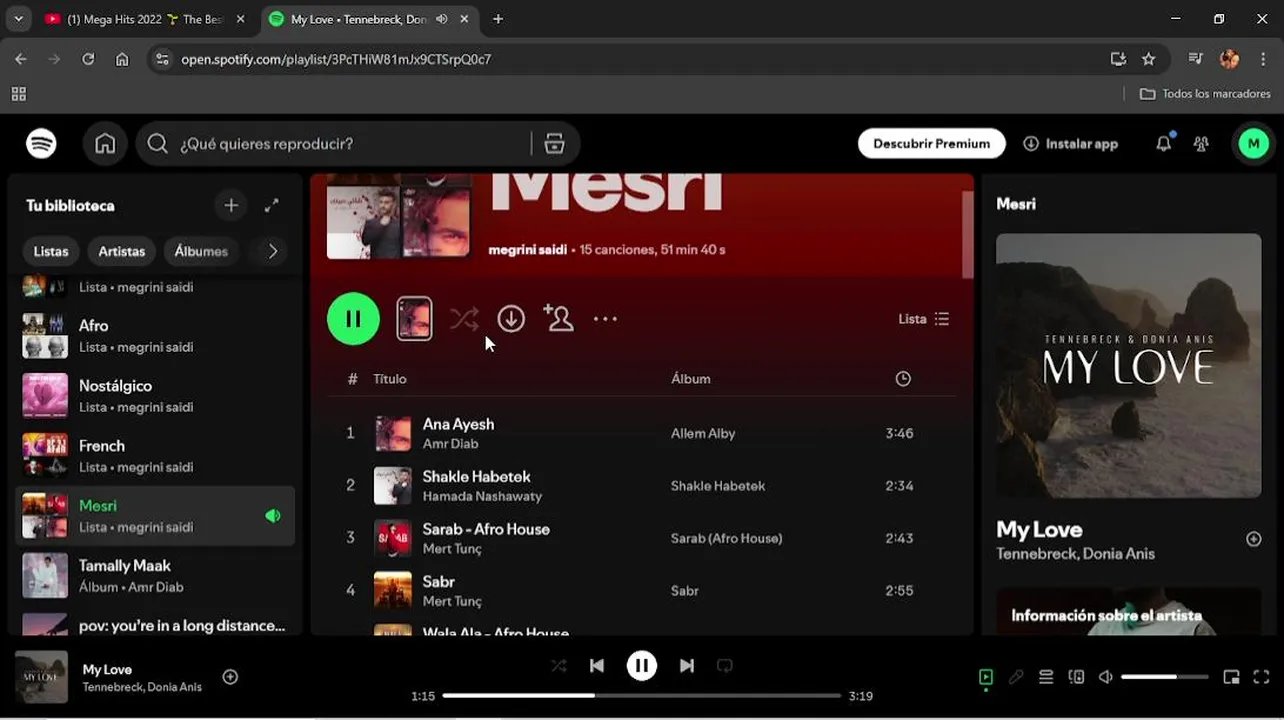Open the Nostálgico playlist
The image size is (1284, 720).
tap(155, 396)
